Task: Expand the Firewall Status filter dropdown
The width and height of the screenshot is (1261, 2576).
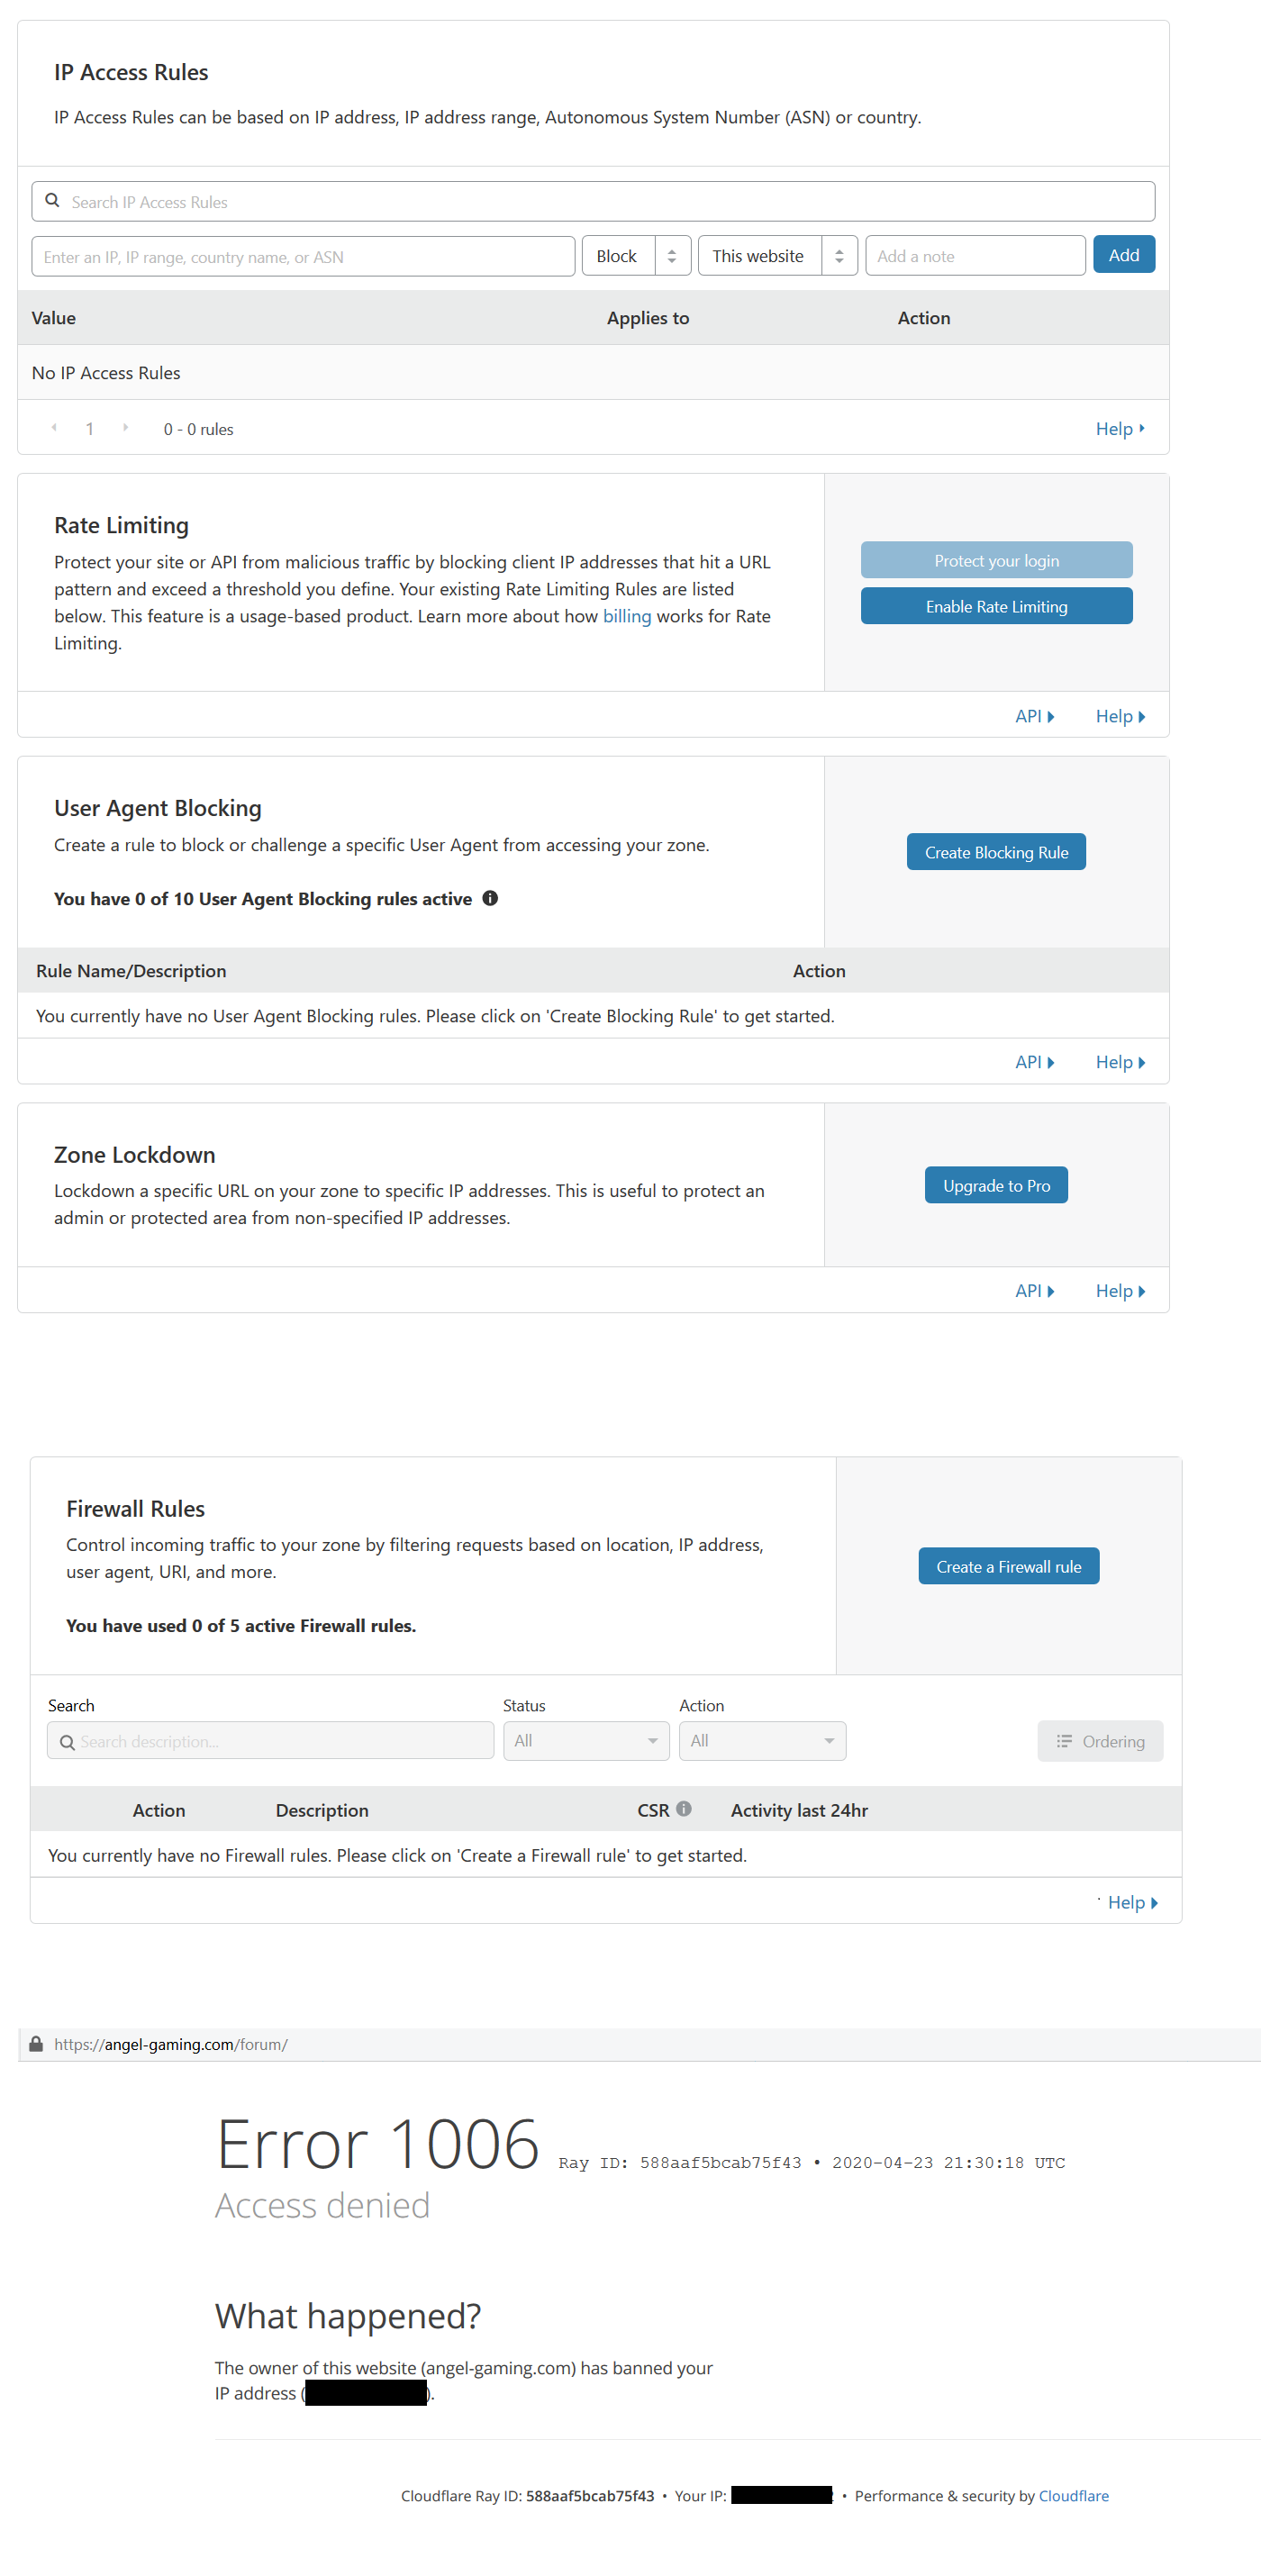Action: pos(586,1741)
